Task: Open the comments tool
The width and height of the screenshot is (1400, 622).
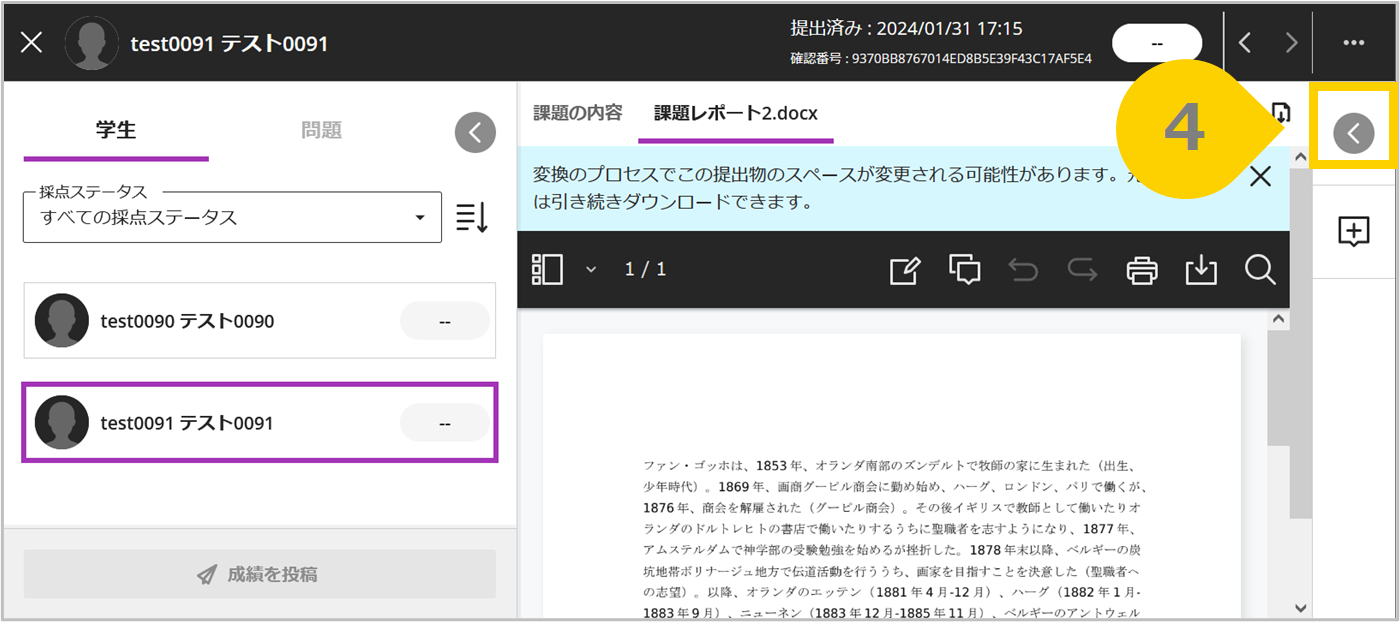Action: (x=965, y=270)
